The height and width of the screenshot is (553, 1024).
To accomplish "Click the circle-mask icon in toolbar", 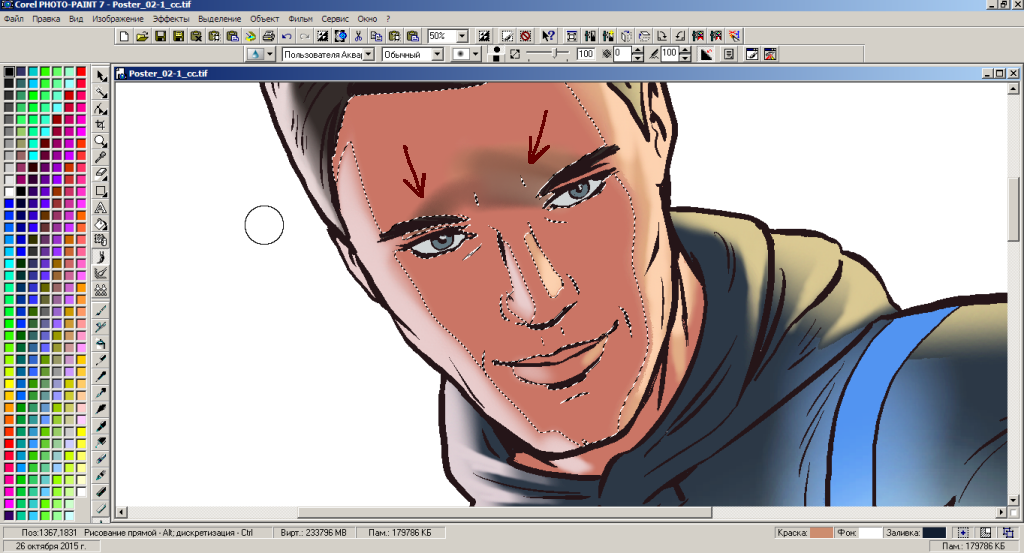I will pos(340,36).
